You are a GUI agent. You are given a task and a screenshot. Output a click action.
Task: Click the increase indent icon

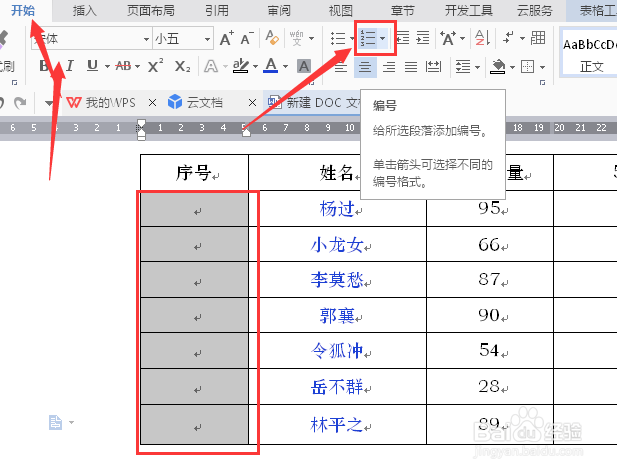[423, 38]
